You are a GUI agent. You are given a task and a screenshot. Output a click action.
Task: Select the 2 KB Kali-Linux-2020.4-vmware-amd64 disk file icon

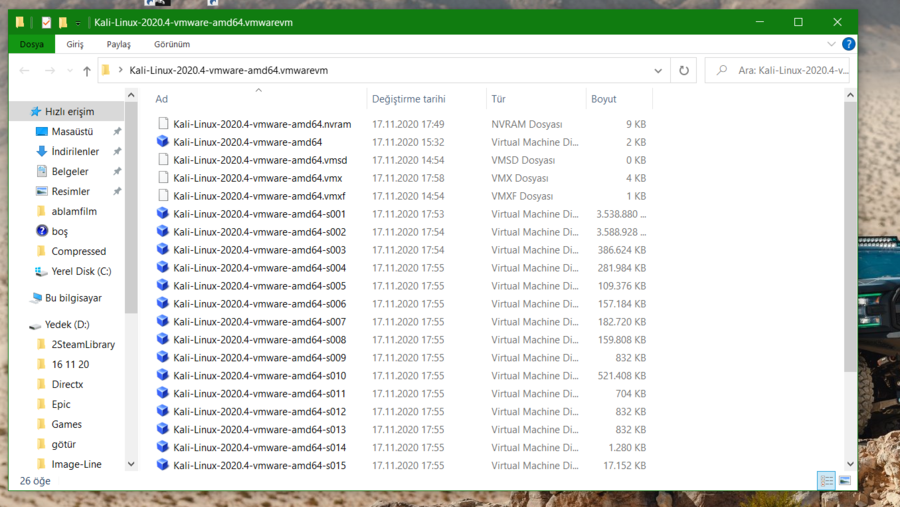163,142
